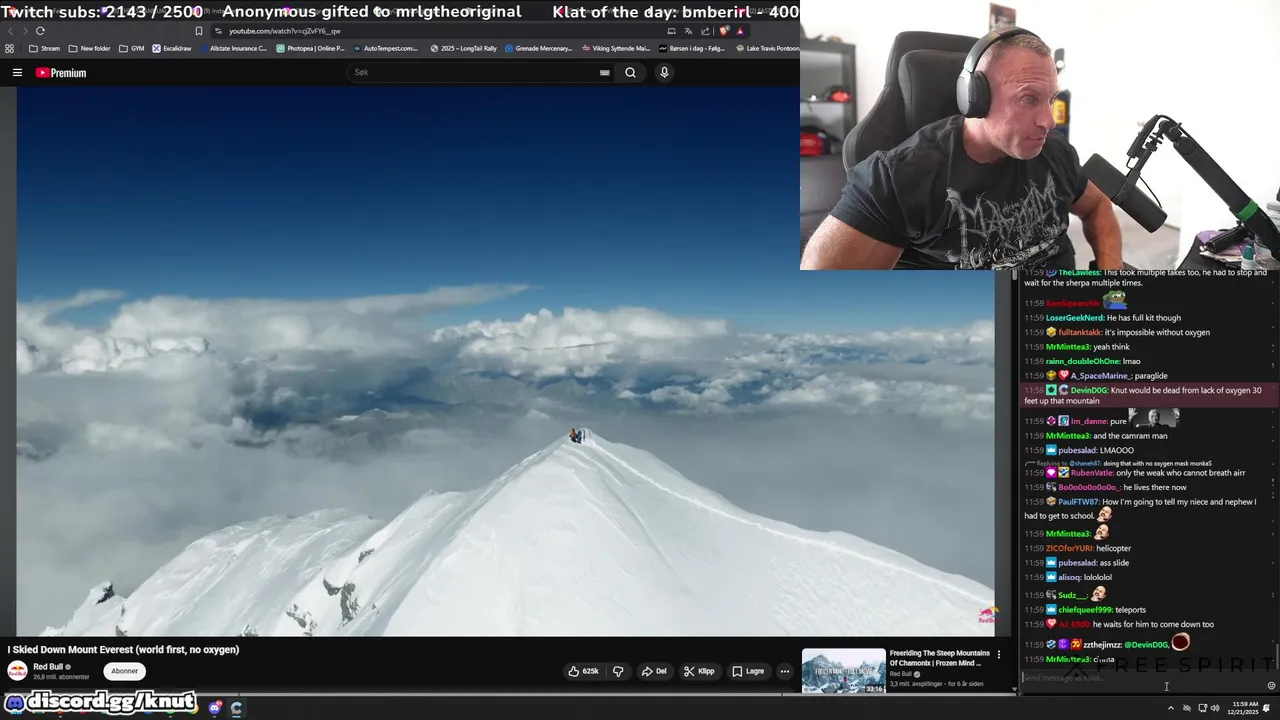
Task: Open Freeriding Chamonix recommended video thumbnail
Action: 843,671
